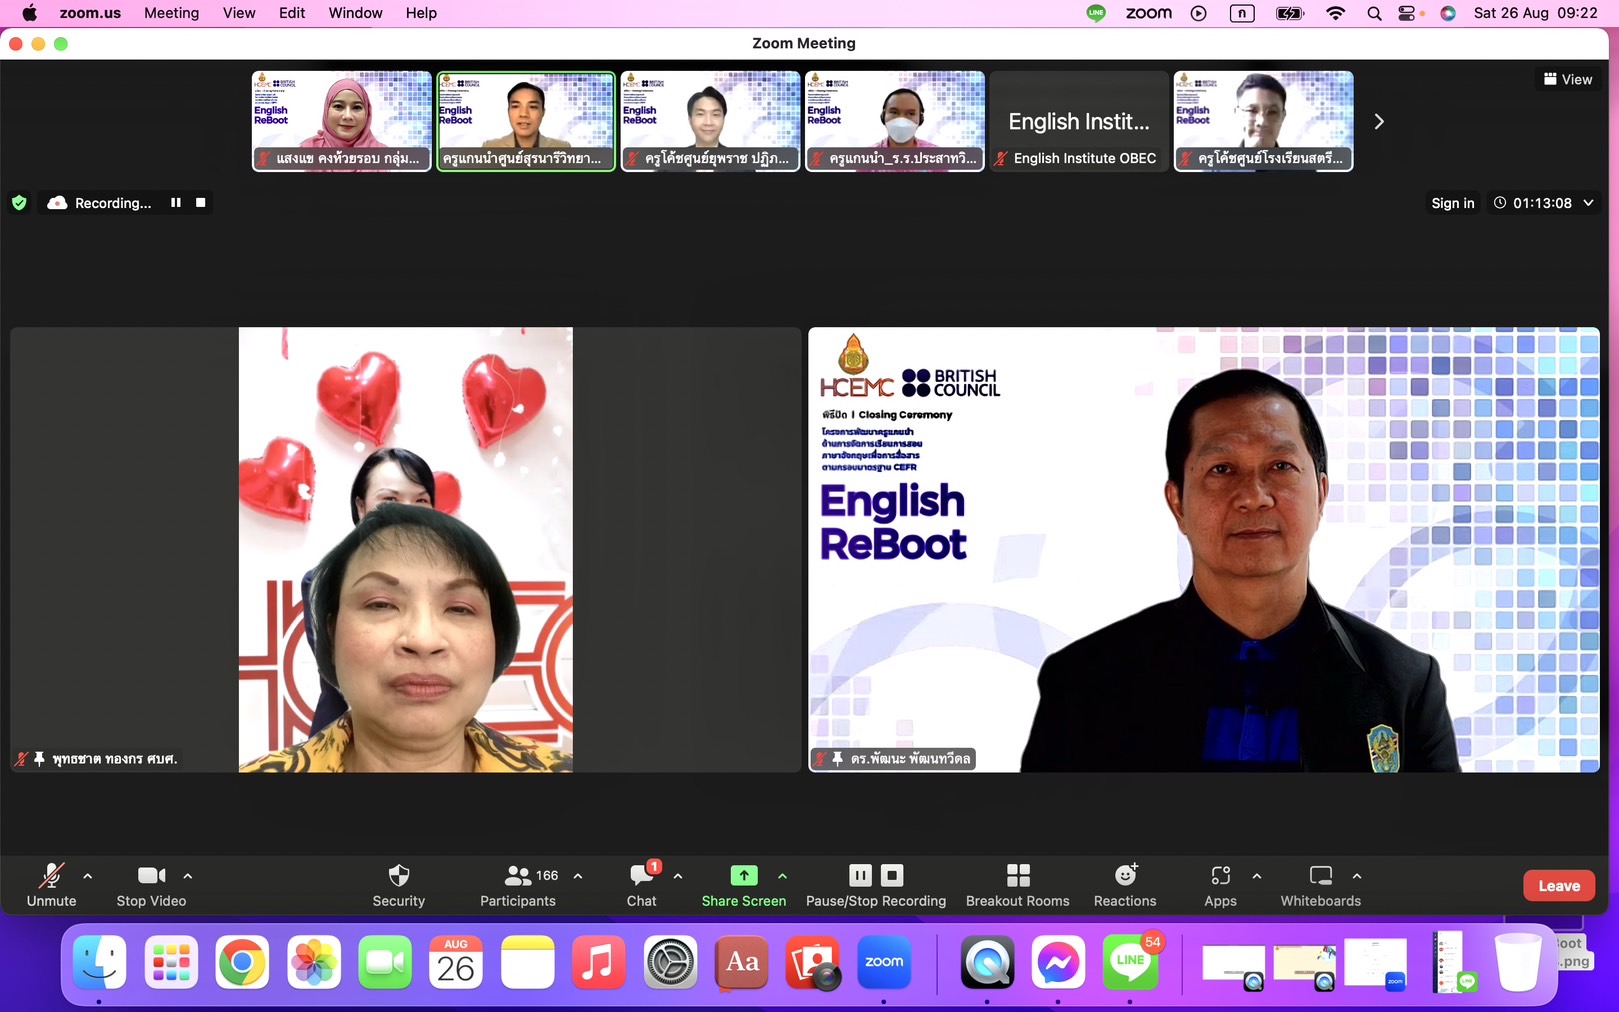Image resolution: width=1619 pixels, height=1012 pixels.
Task: Stop cloud recording beside Recording label
Action: (x=200, y=203)
